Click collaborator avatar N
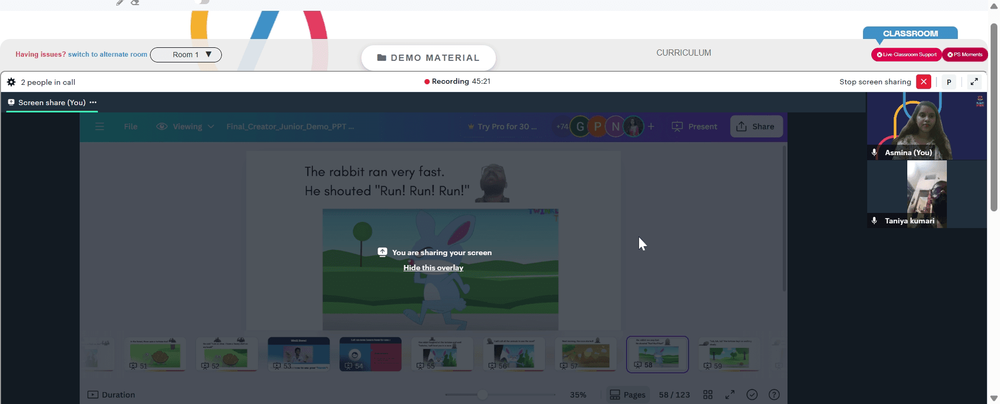This screenshot has width=1000, height=404. point(615,126)
